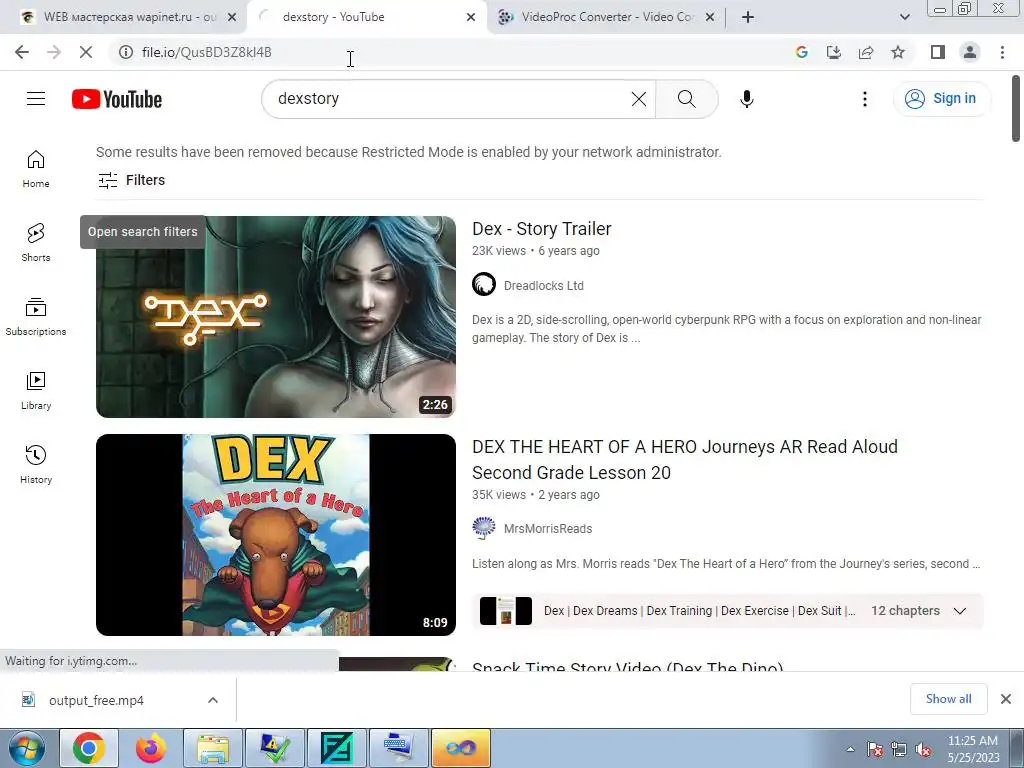Click Dreadlocks Ltd channel avatar
Image resolution: width=1024 pixels, height=768 pixels.
tap(484, 285)
